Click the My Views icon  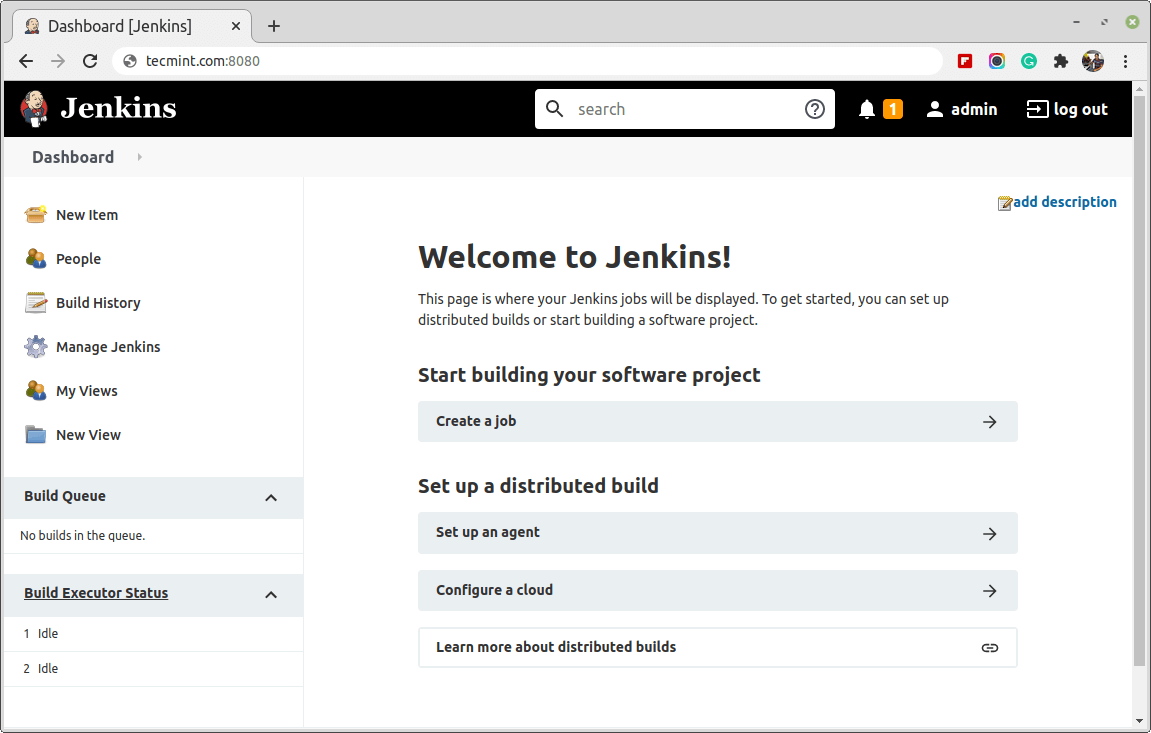click(x=35, y=390)
